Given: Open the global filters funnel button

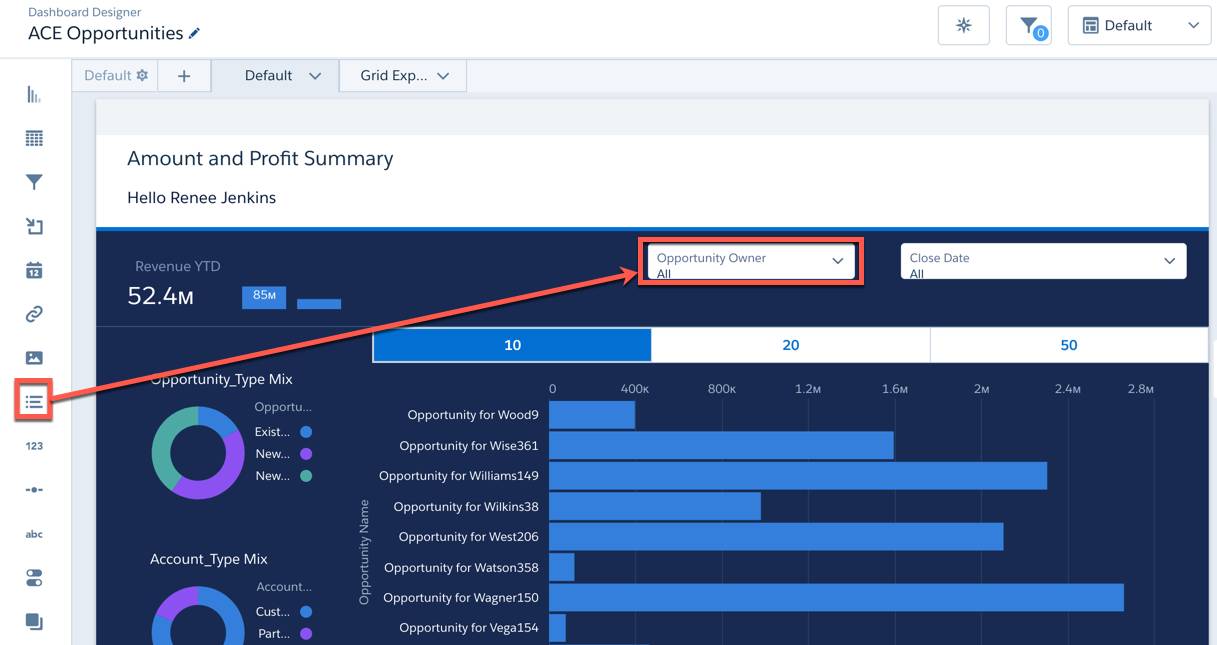Looking at the screenshot, I should click(x=1029, y=26).
